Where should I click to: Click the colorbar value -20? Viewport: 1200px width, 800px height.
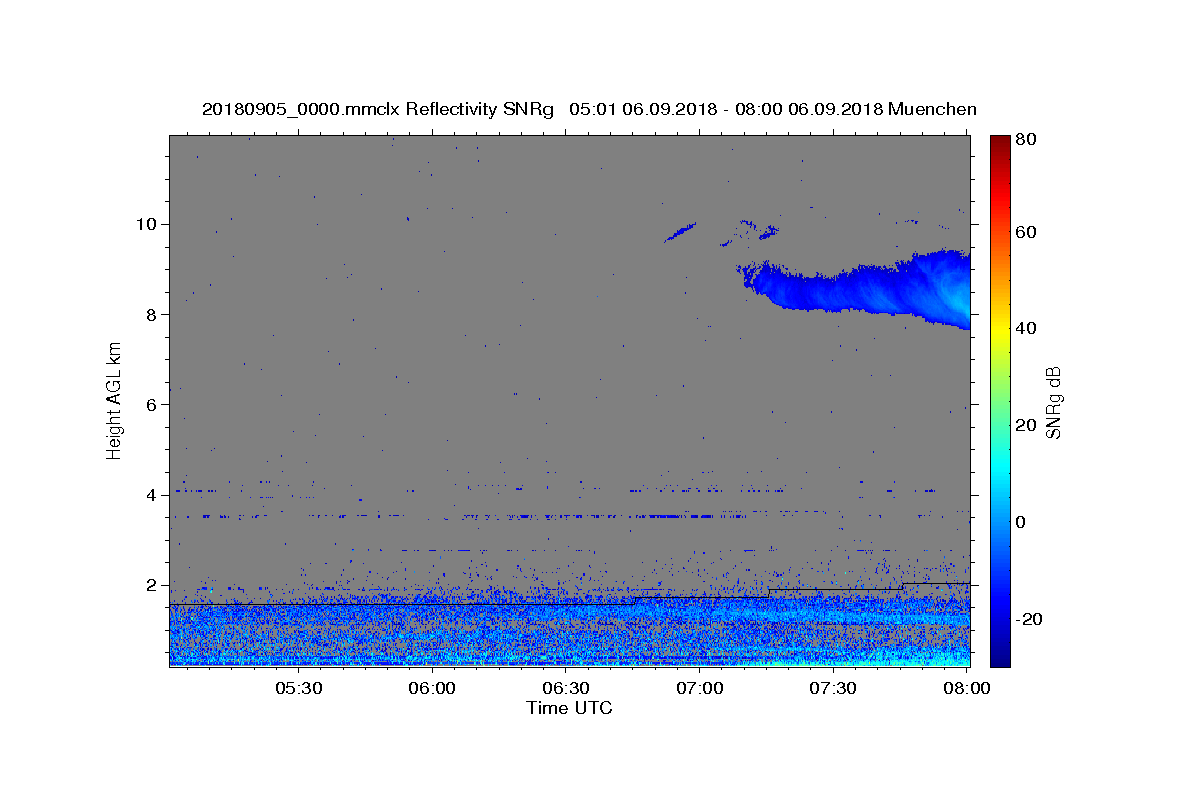coord(1028,619)
